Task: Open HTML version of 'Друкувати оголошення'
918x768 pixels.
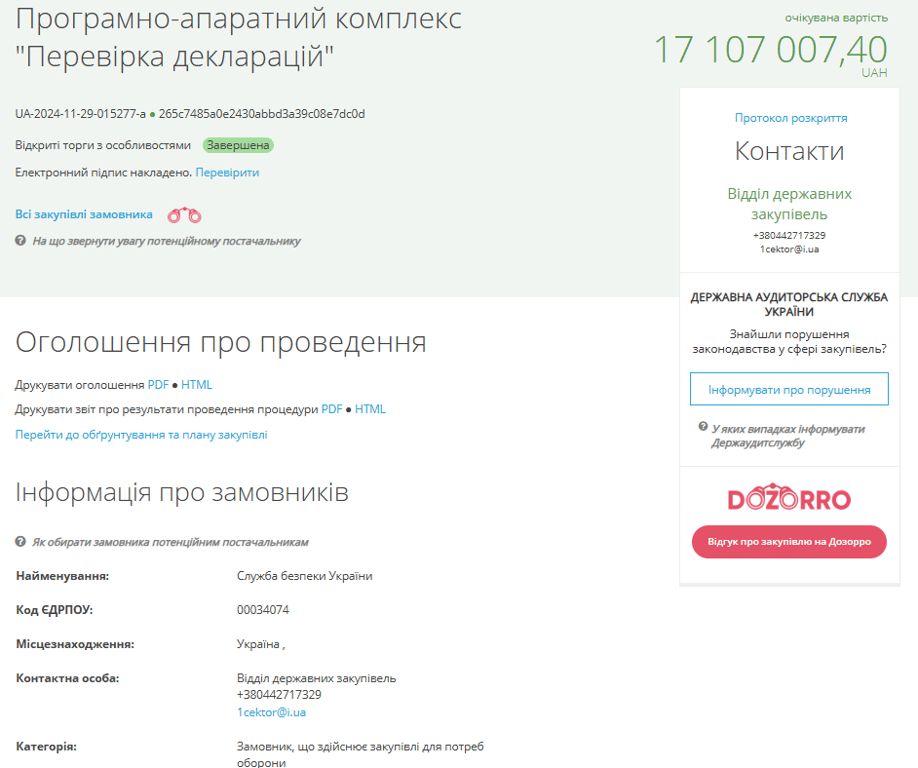Action: tap(197, 385)
